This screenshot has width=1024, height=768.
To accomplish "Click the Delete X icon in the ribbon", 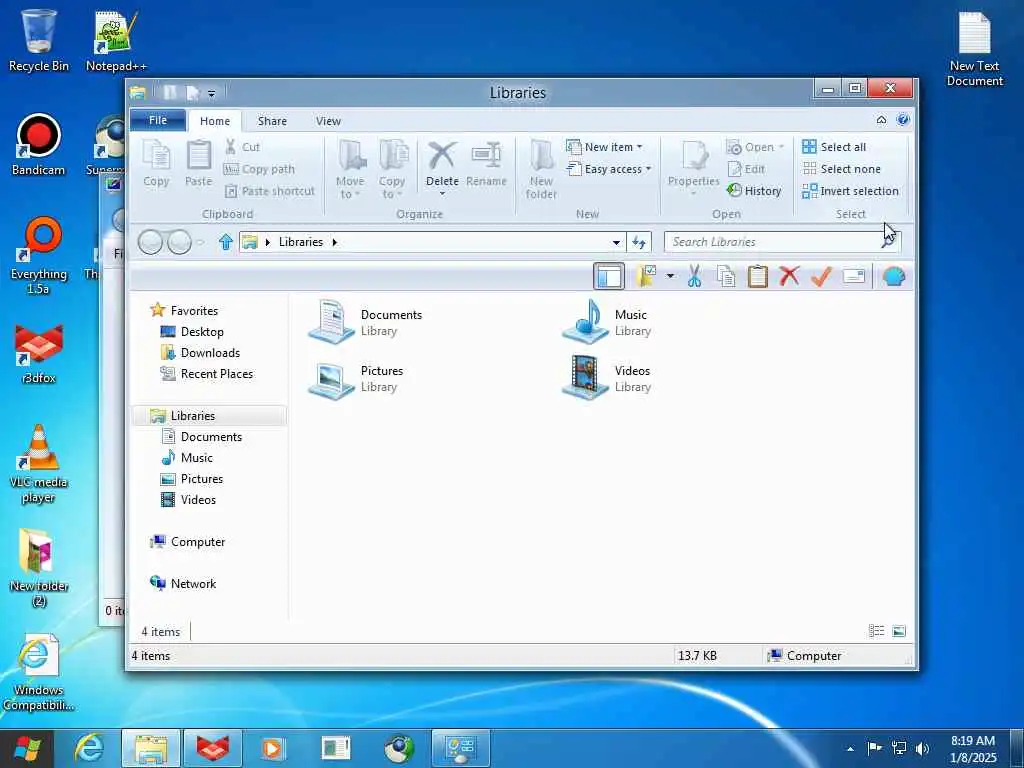I will pos(442,157).
